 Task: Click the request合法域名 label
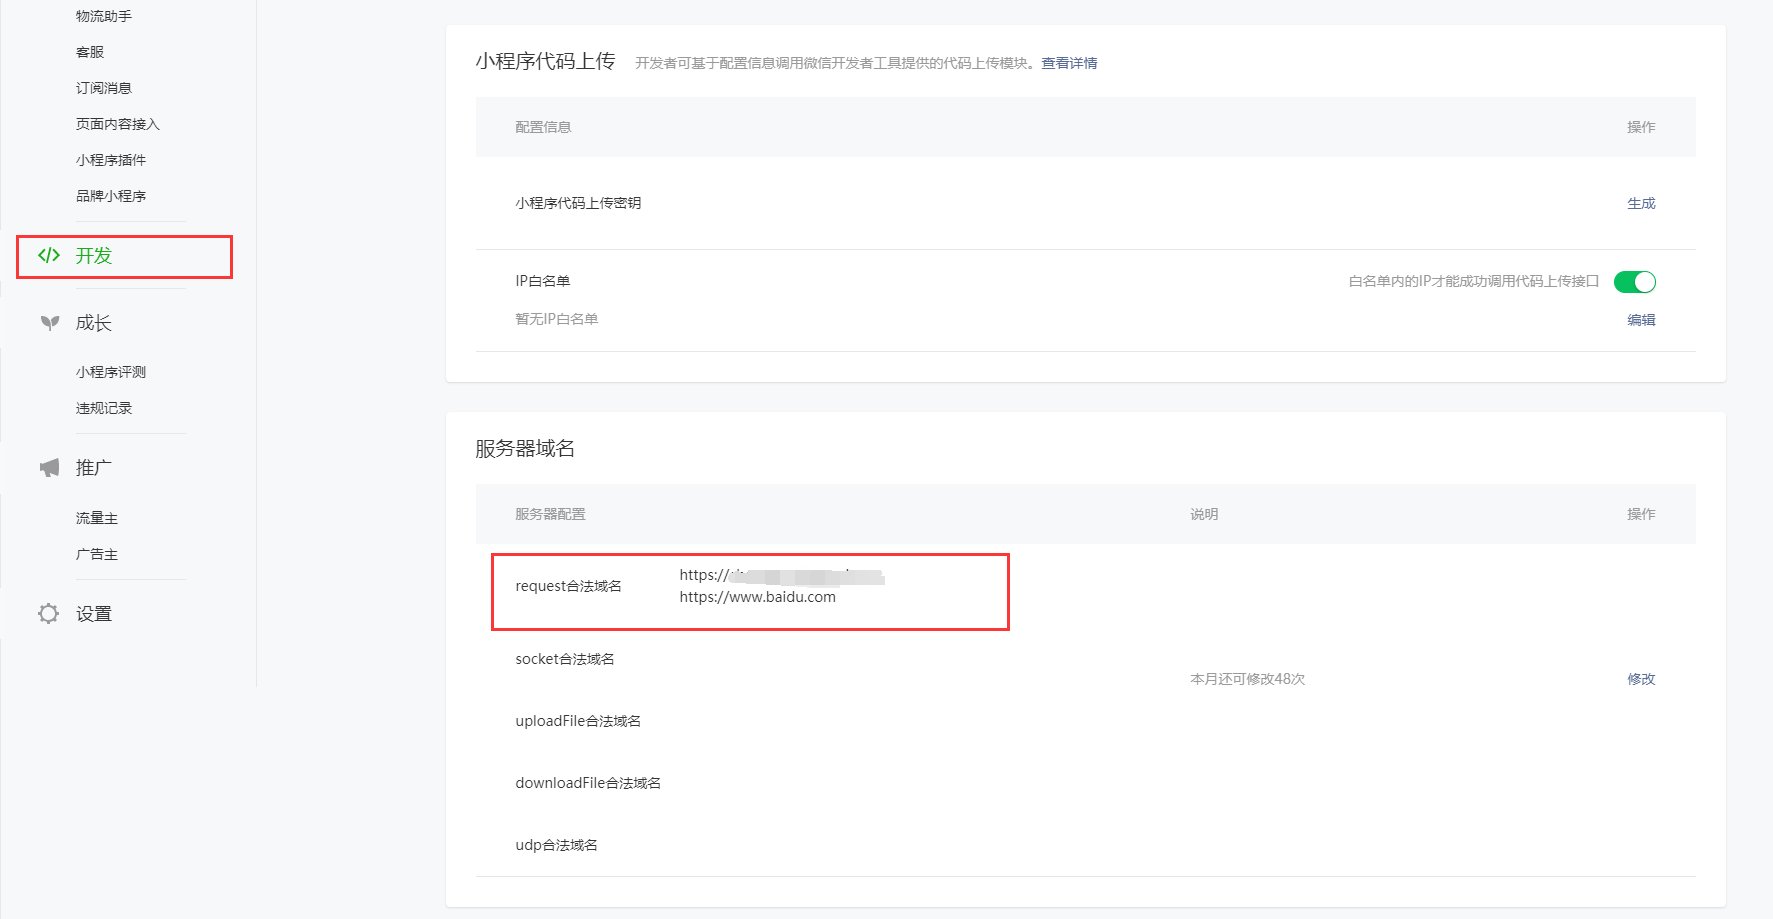tap(568, 586)
